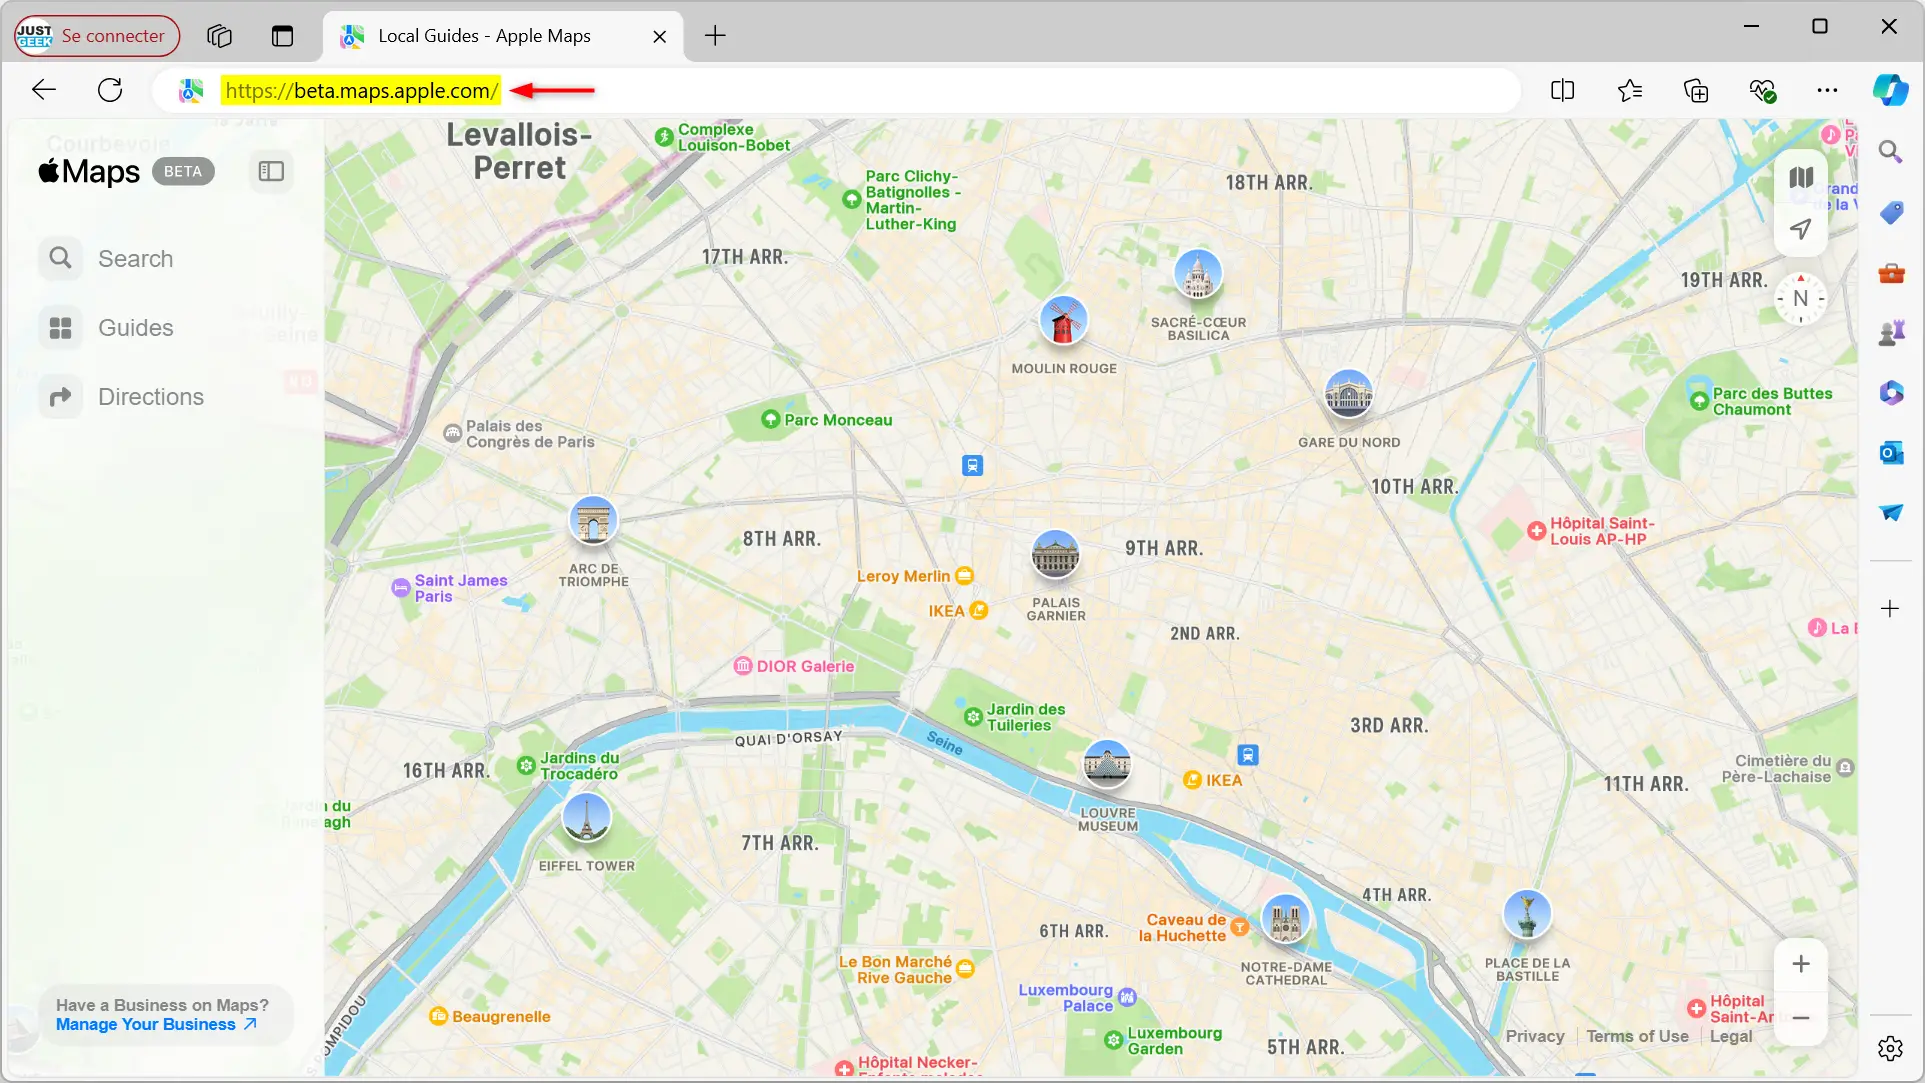The image size is (1925, 1083).
Task: Click the Saint James Paris hotel marker
Action: click(400, 588)
